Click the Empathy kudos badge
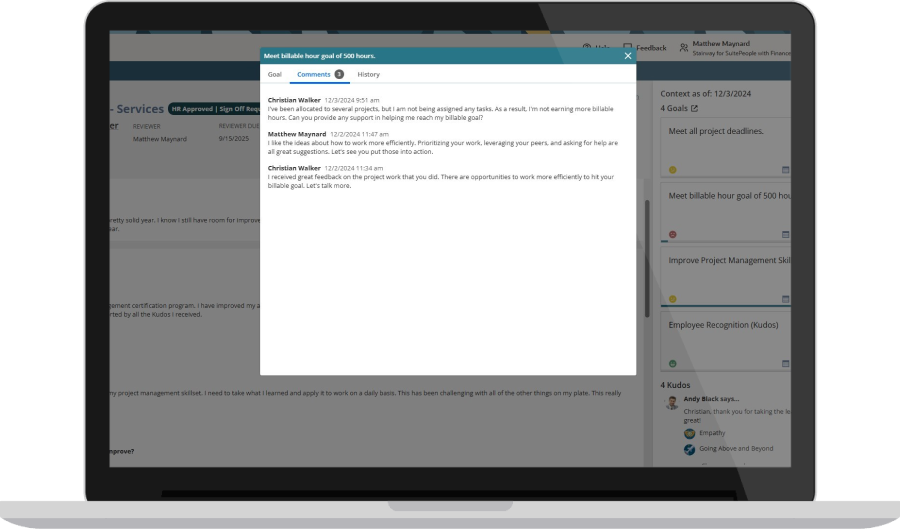900x529 pixels. click(689, 433)
